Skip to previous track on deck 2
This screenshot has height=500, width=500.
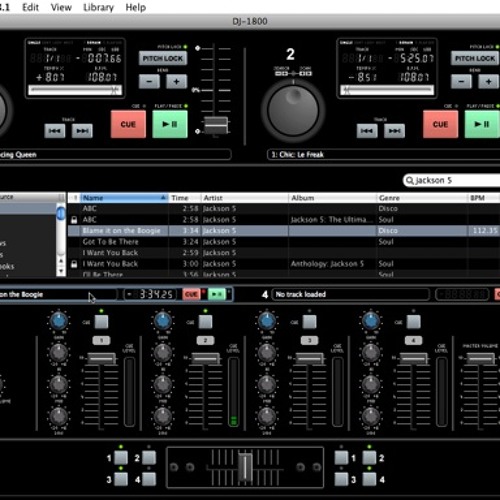(x=367, y=131)
